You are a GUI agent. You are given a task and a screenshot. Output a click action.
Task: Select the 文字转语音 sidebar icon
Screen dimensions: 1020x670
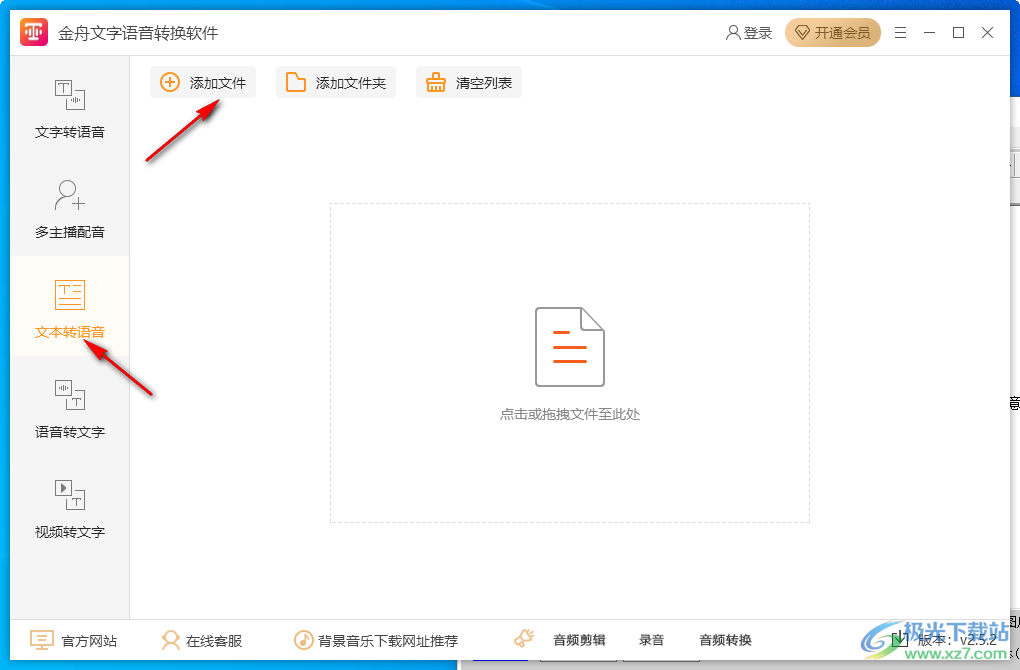(68, 110)
